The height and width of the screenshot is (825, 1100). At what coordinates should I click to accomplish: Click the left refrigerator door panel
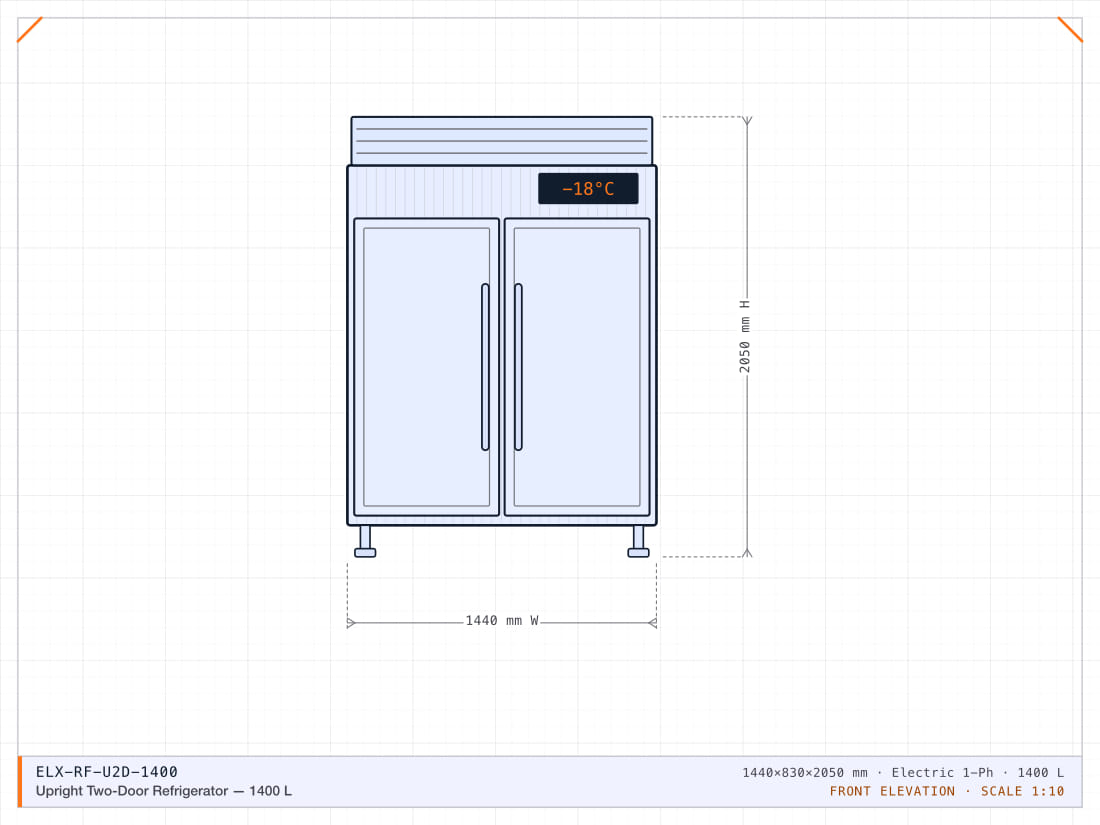point(427,367)
